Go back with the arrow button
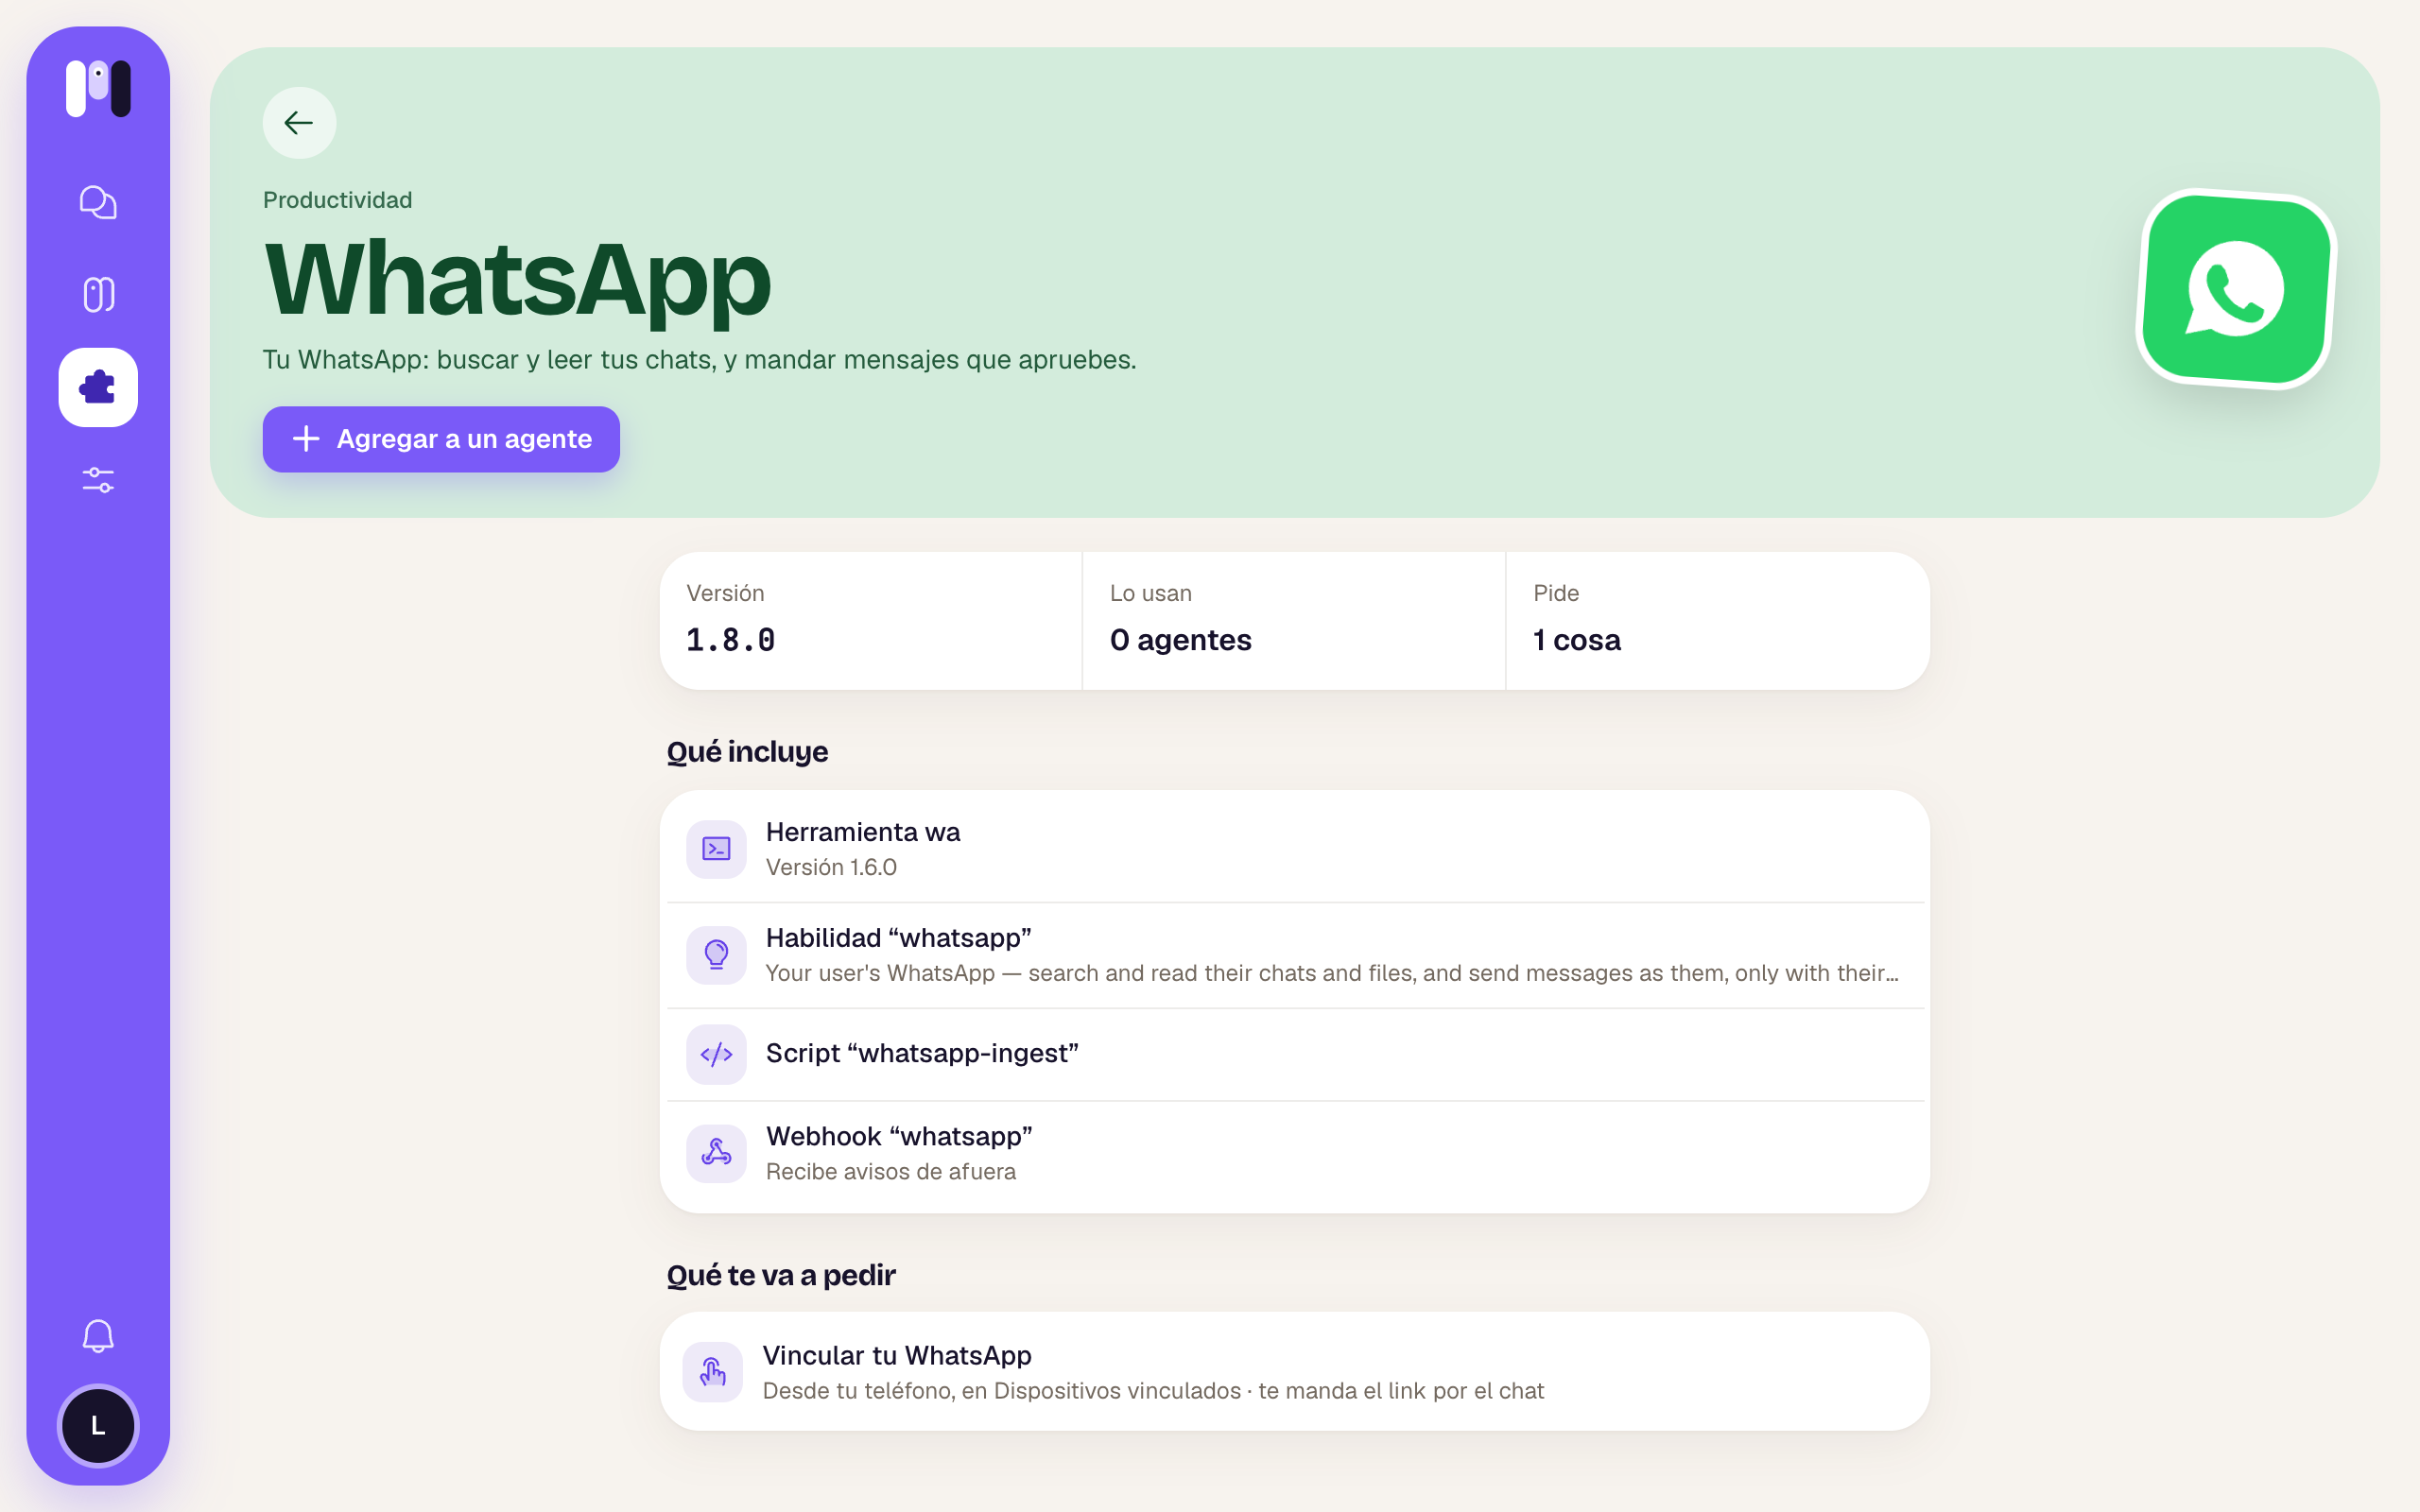The image size is (2420, 1512). (x=299, y=123)
